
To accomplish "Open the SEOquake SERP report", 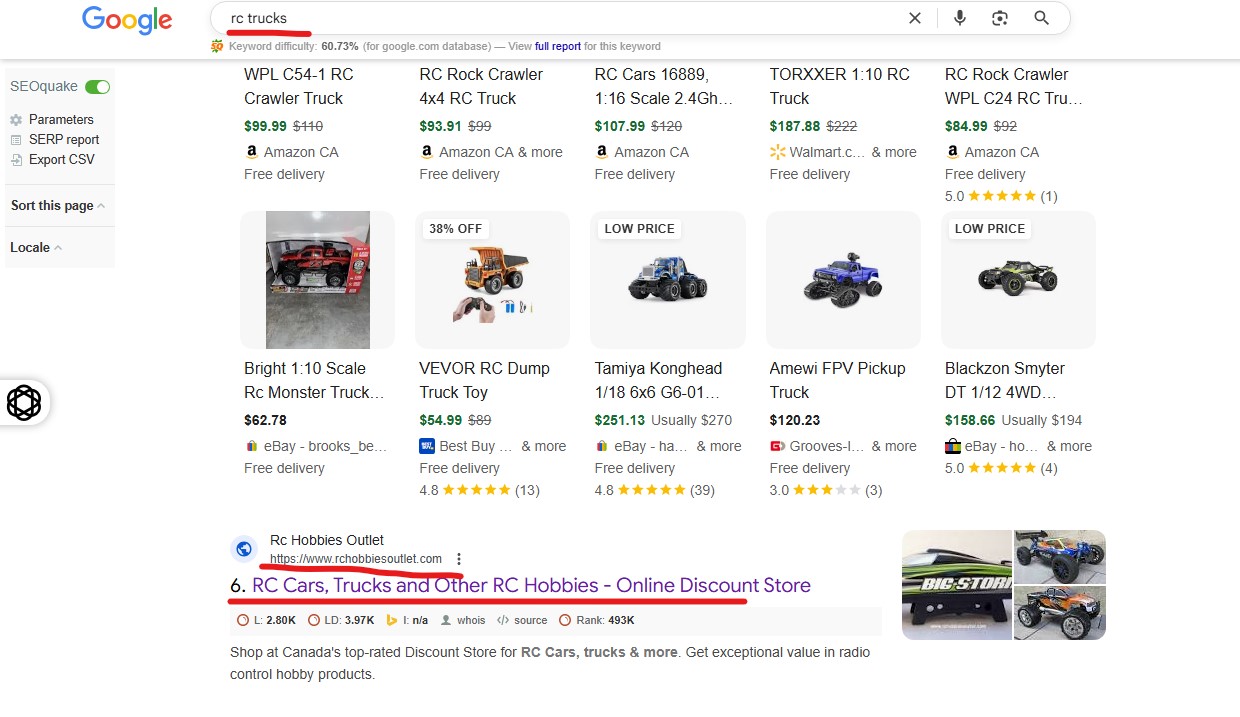I will (64, 140).
